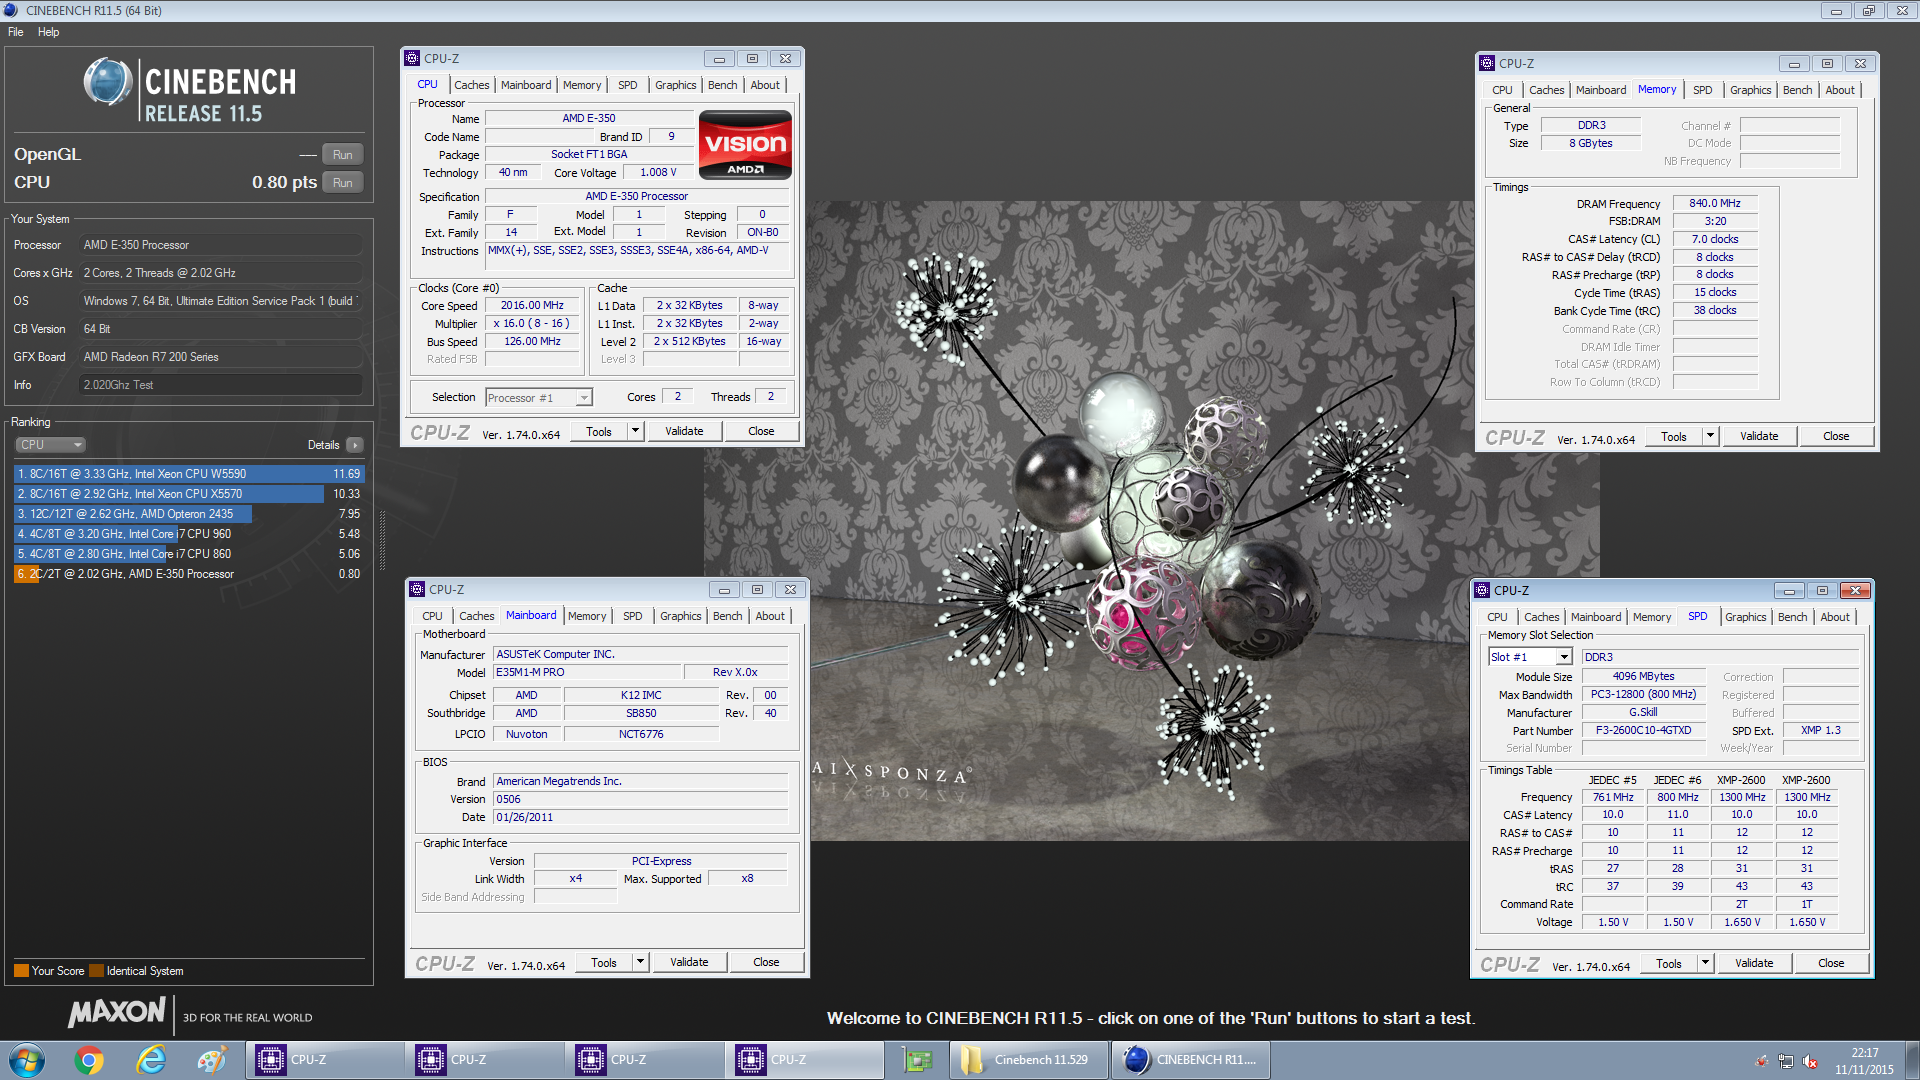The width and height of the screenshot is (1920, 1080).
Task: Click the brown Identical System legend swatch
Action: [96, 971]
